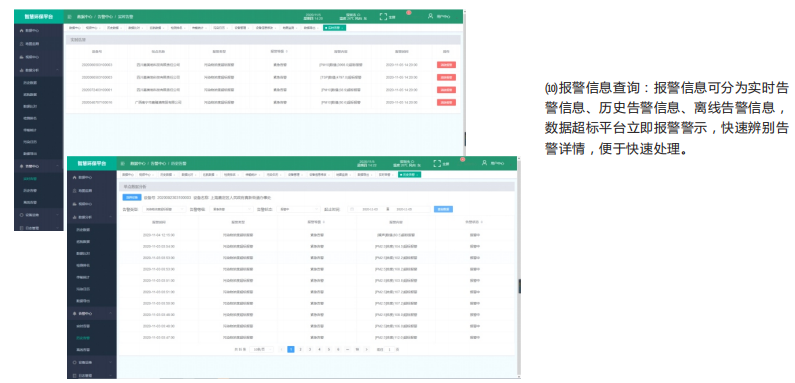
Task: Collapse sidebar with hamburger icon in lower window
Action: tap(122, 164)
